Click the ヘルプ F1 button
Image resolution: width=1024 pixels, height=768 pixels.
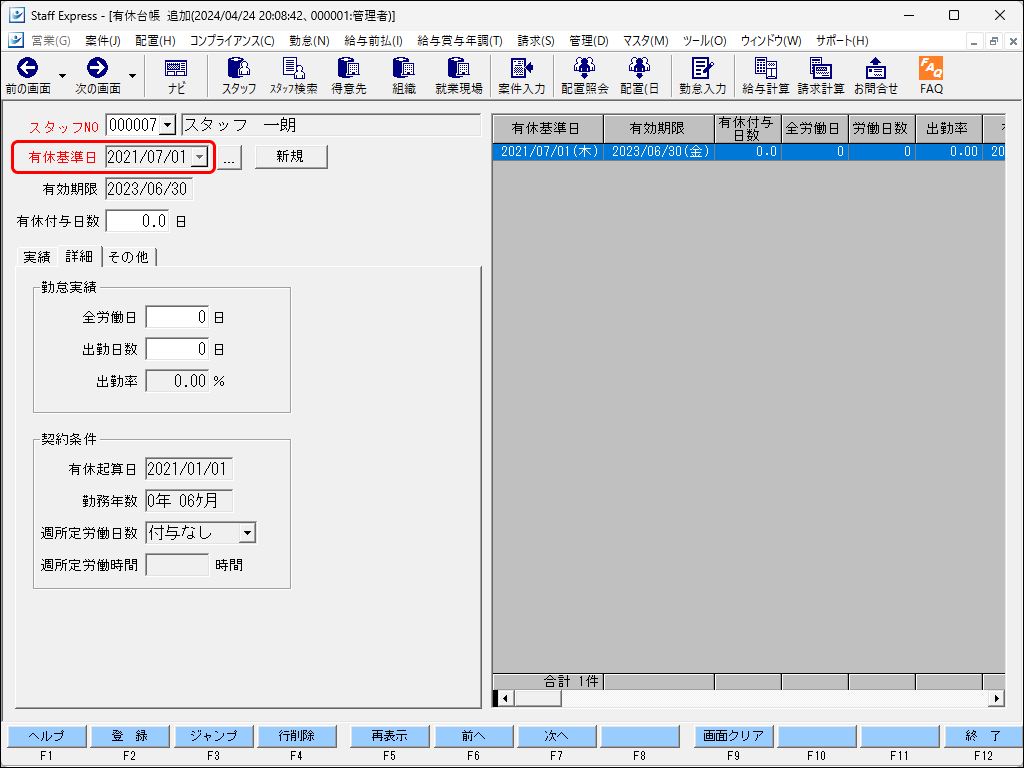[46, 736]
